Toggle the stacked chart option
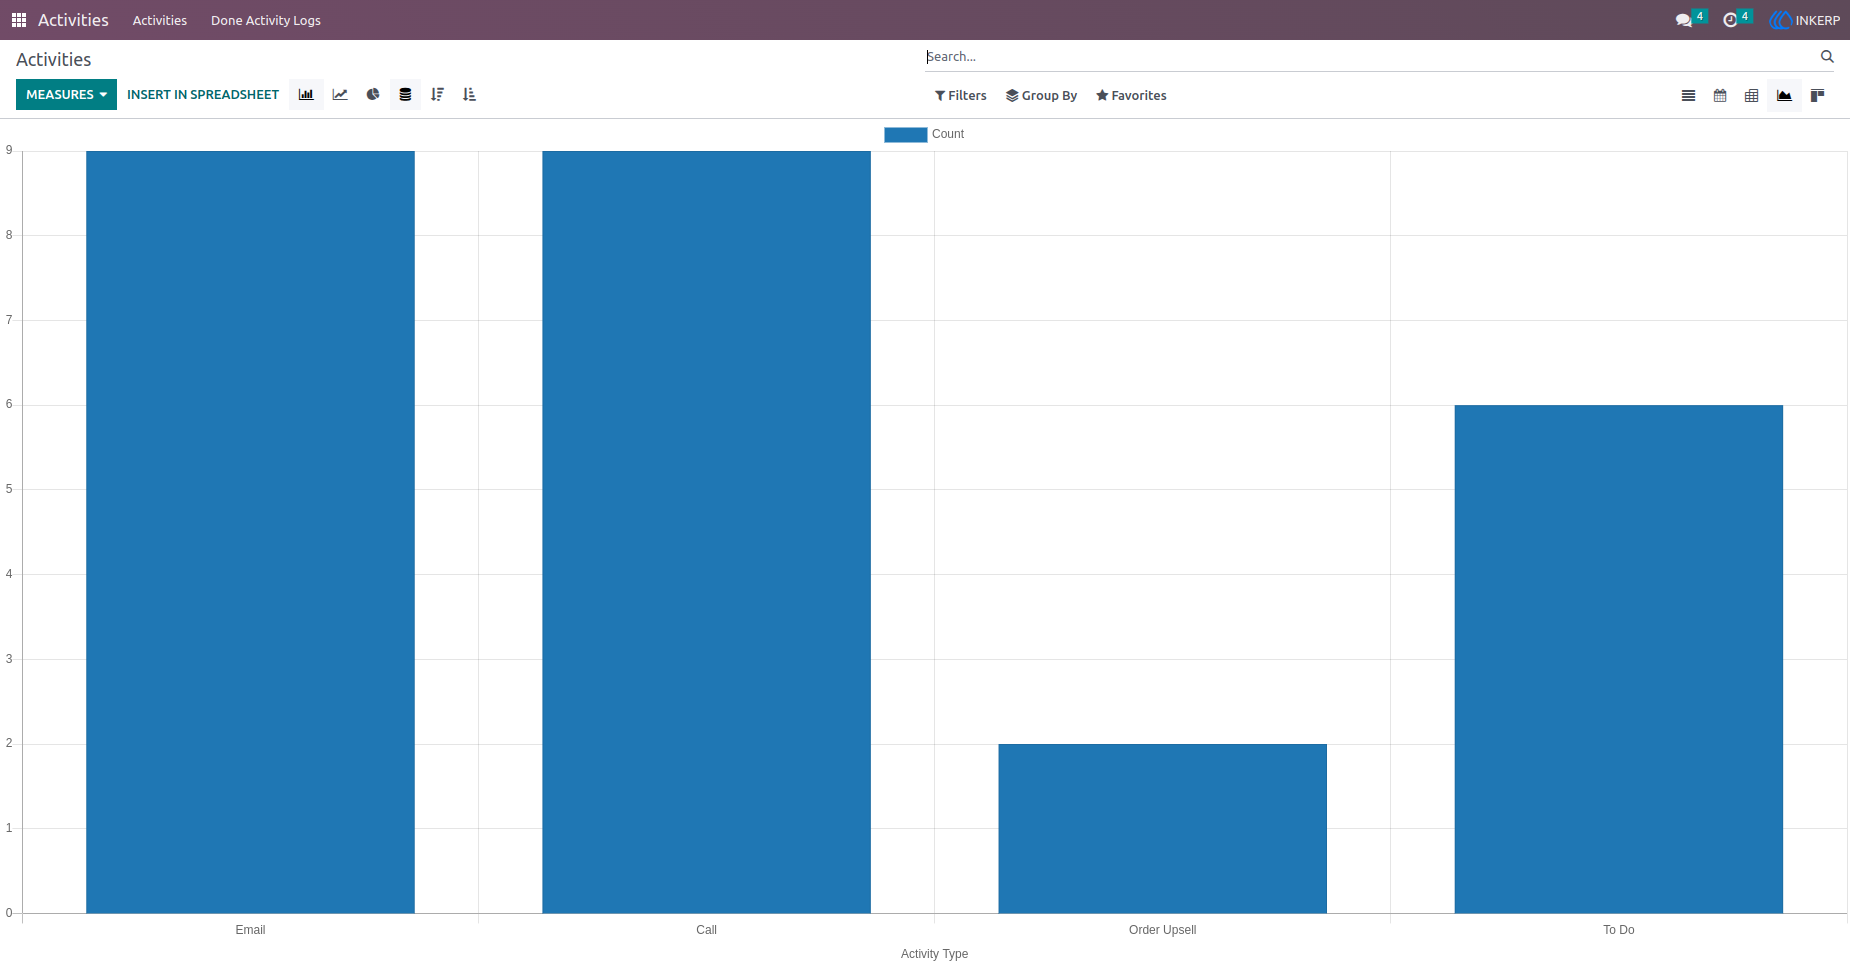1850x966 pixels. point(405,95)
